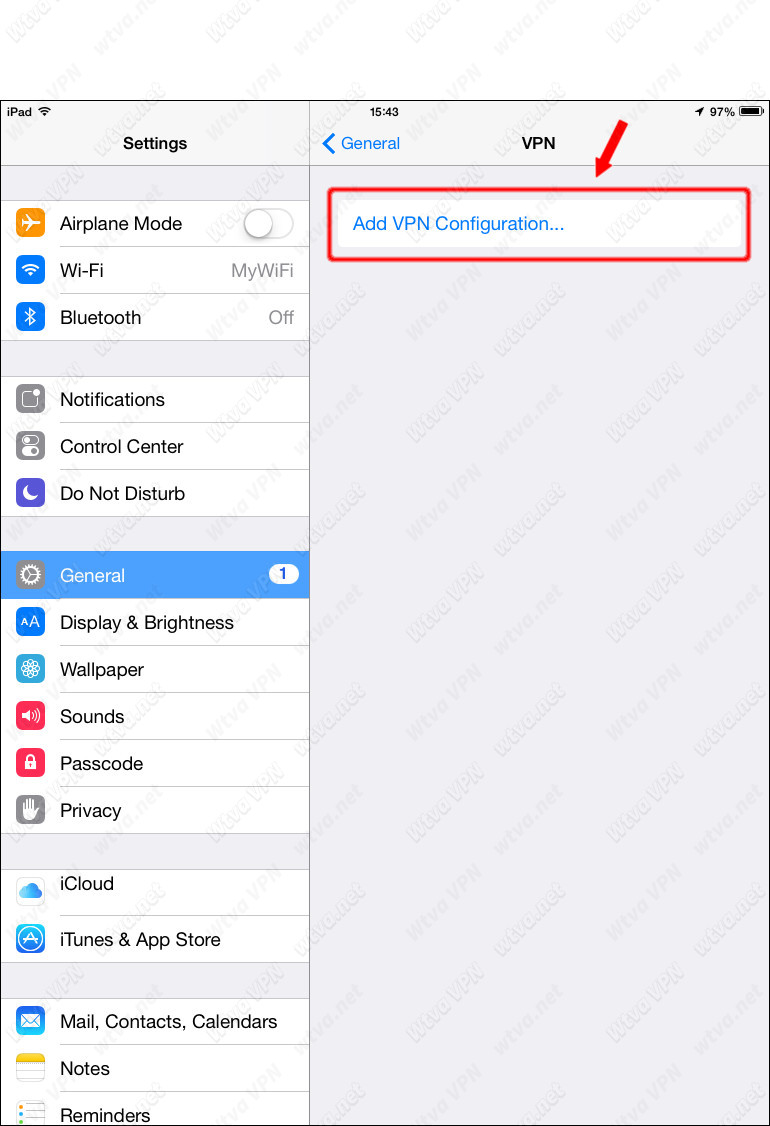Tap Add VPN Configuration link
This screenshot has width=770, height=1126.
click(x=458, y=224)
